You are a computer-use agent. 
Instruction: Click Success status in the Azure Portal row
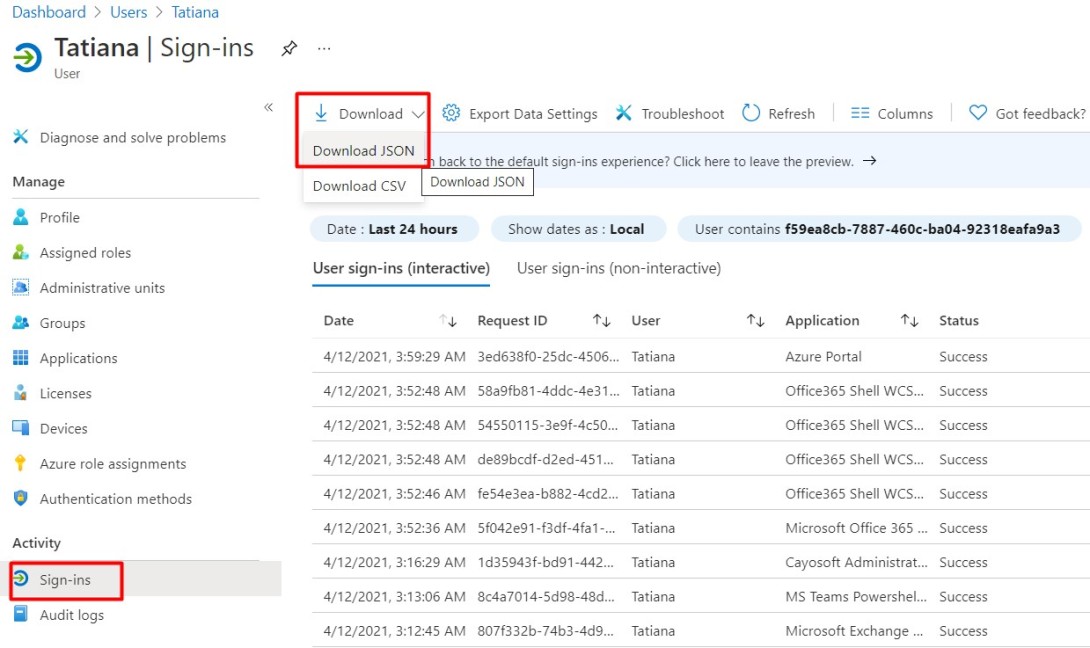click(x=963, y=356)
